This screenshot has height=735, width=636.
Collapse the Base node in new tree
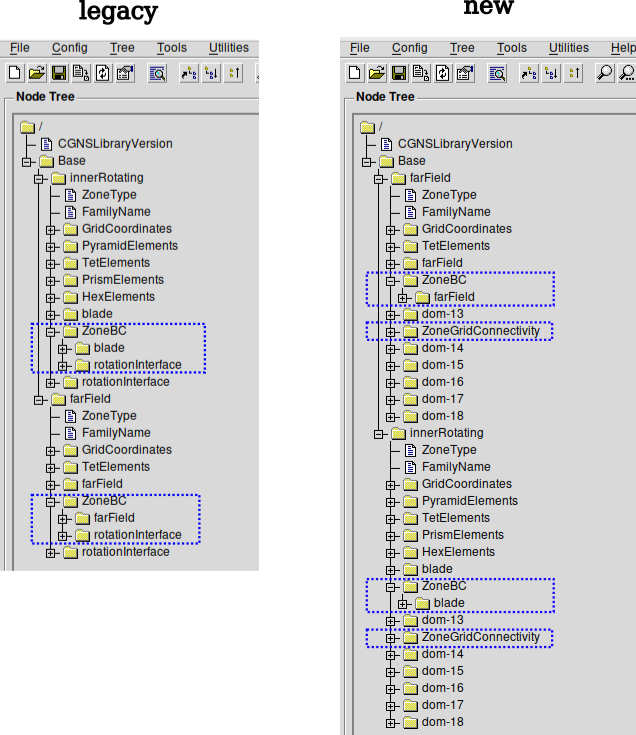(x=367, y=161)
